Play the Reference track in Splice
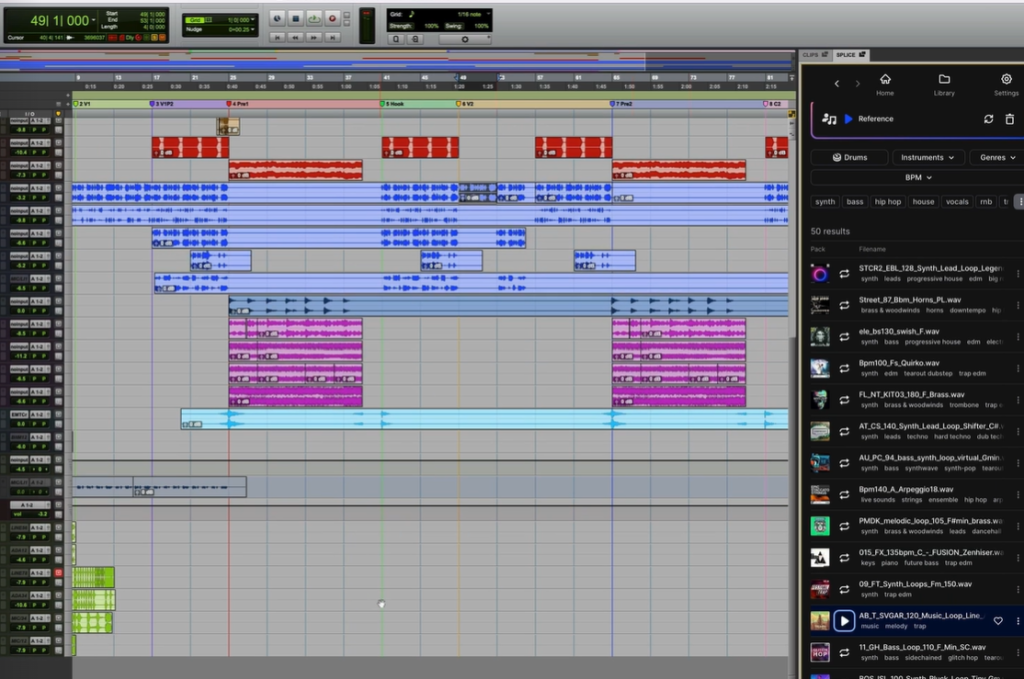Image resolution: width=1024 pixels, height=679 pixels. [848, 119]
